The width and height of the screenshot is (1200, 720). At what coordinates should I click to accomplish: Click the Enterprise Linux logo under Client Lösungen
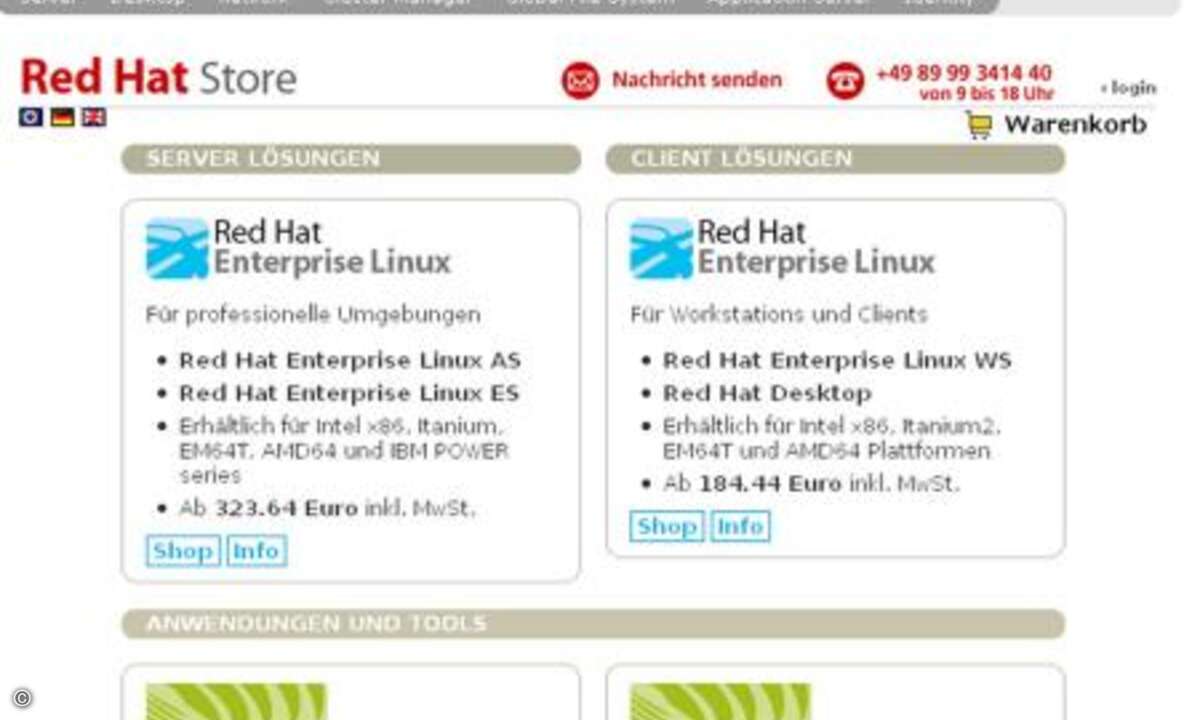click(x=782, y=248)
